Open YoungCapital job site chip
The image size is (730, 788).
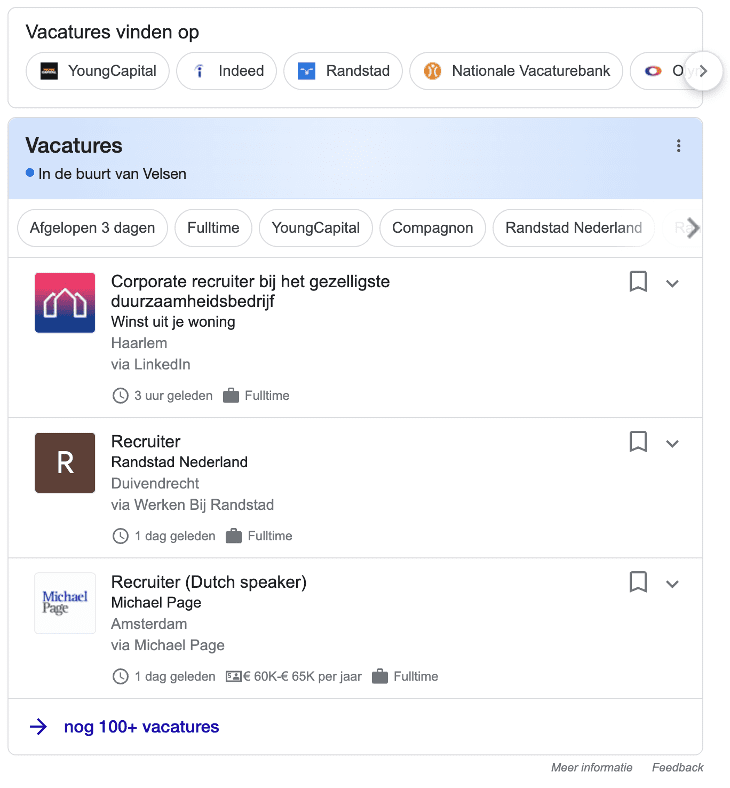[97, 71]
